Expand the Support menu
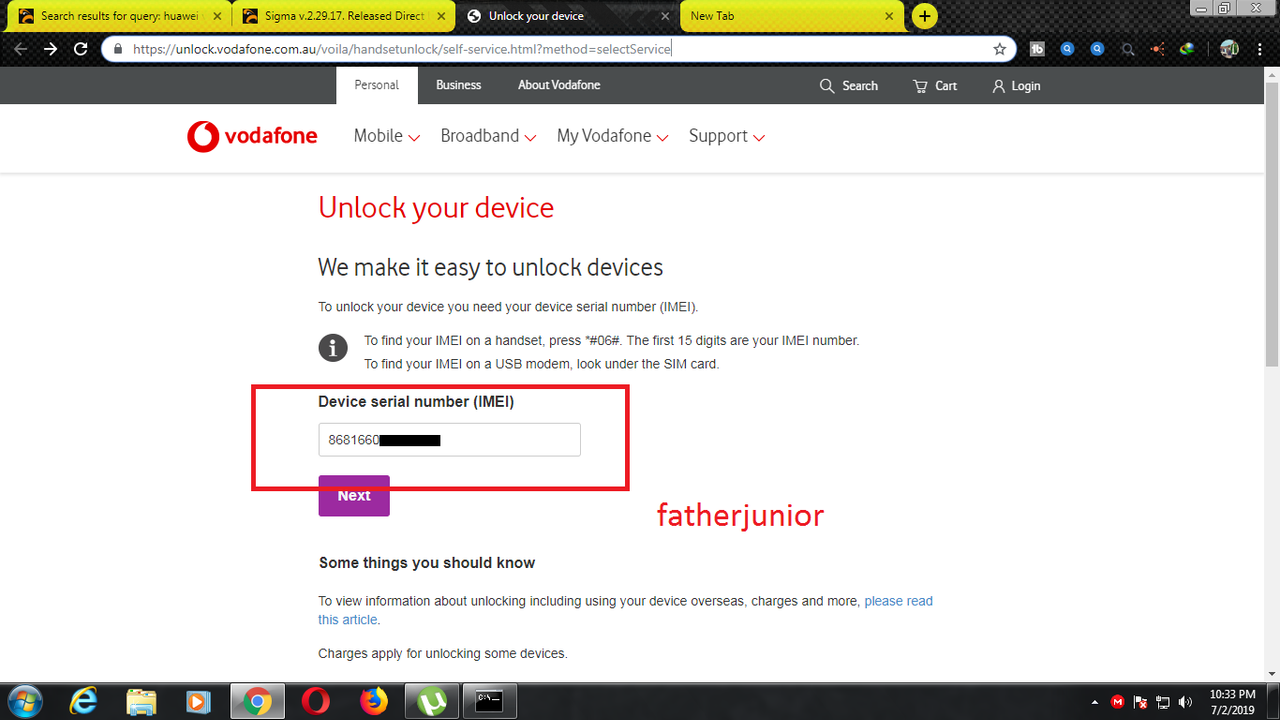1280x720 pixels. (727, 136)
